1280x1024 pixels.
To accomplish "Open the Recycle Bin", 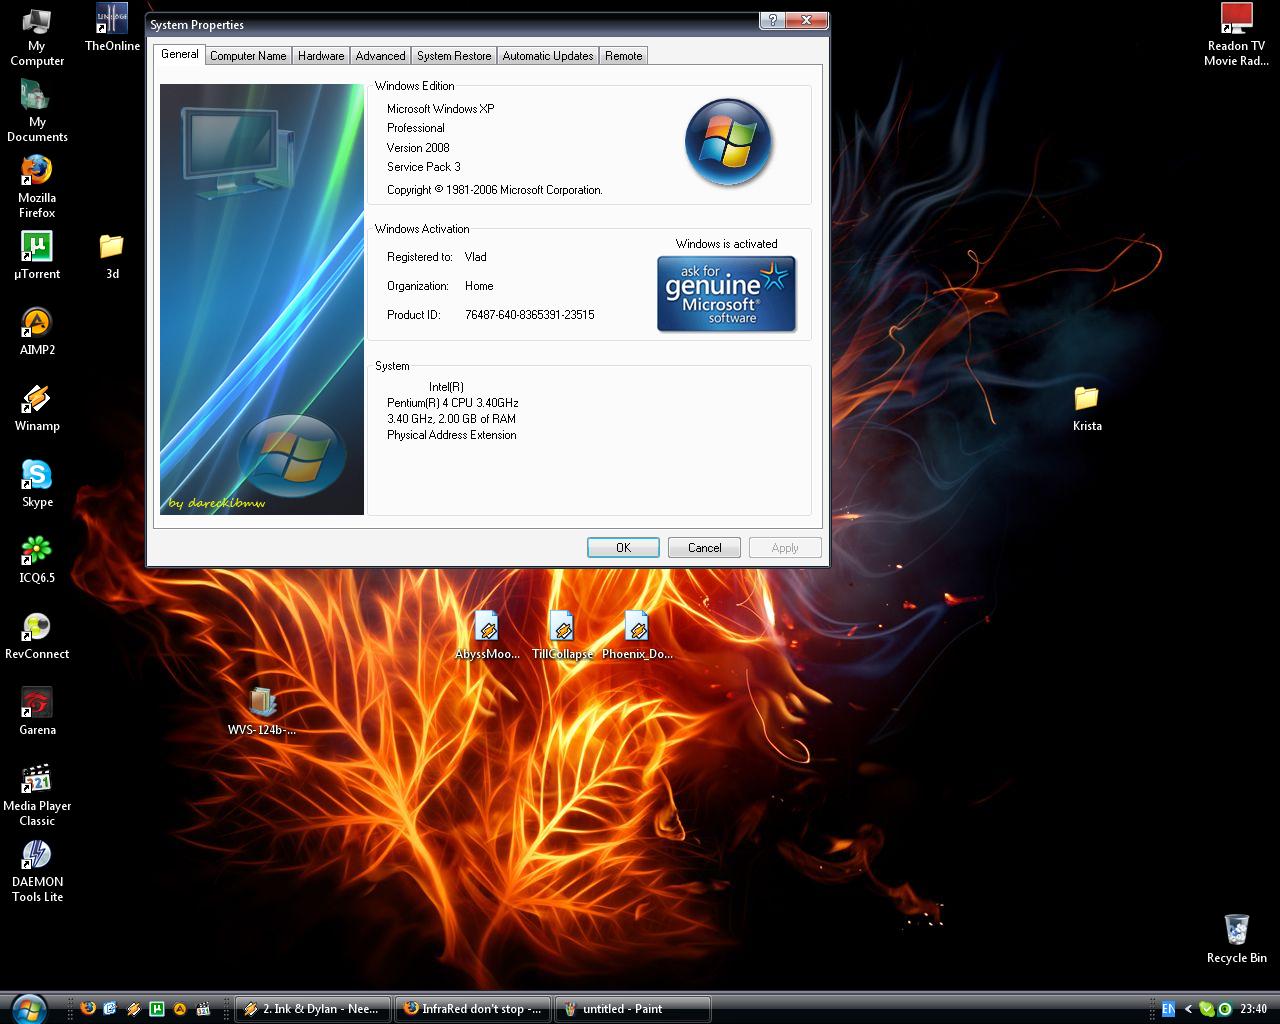I will (1237, 938).
